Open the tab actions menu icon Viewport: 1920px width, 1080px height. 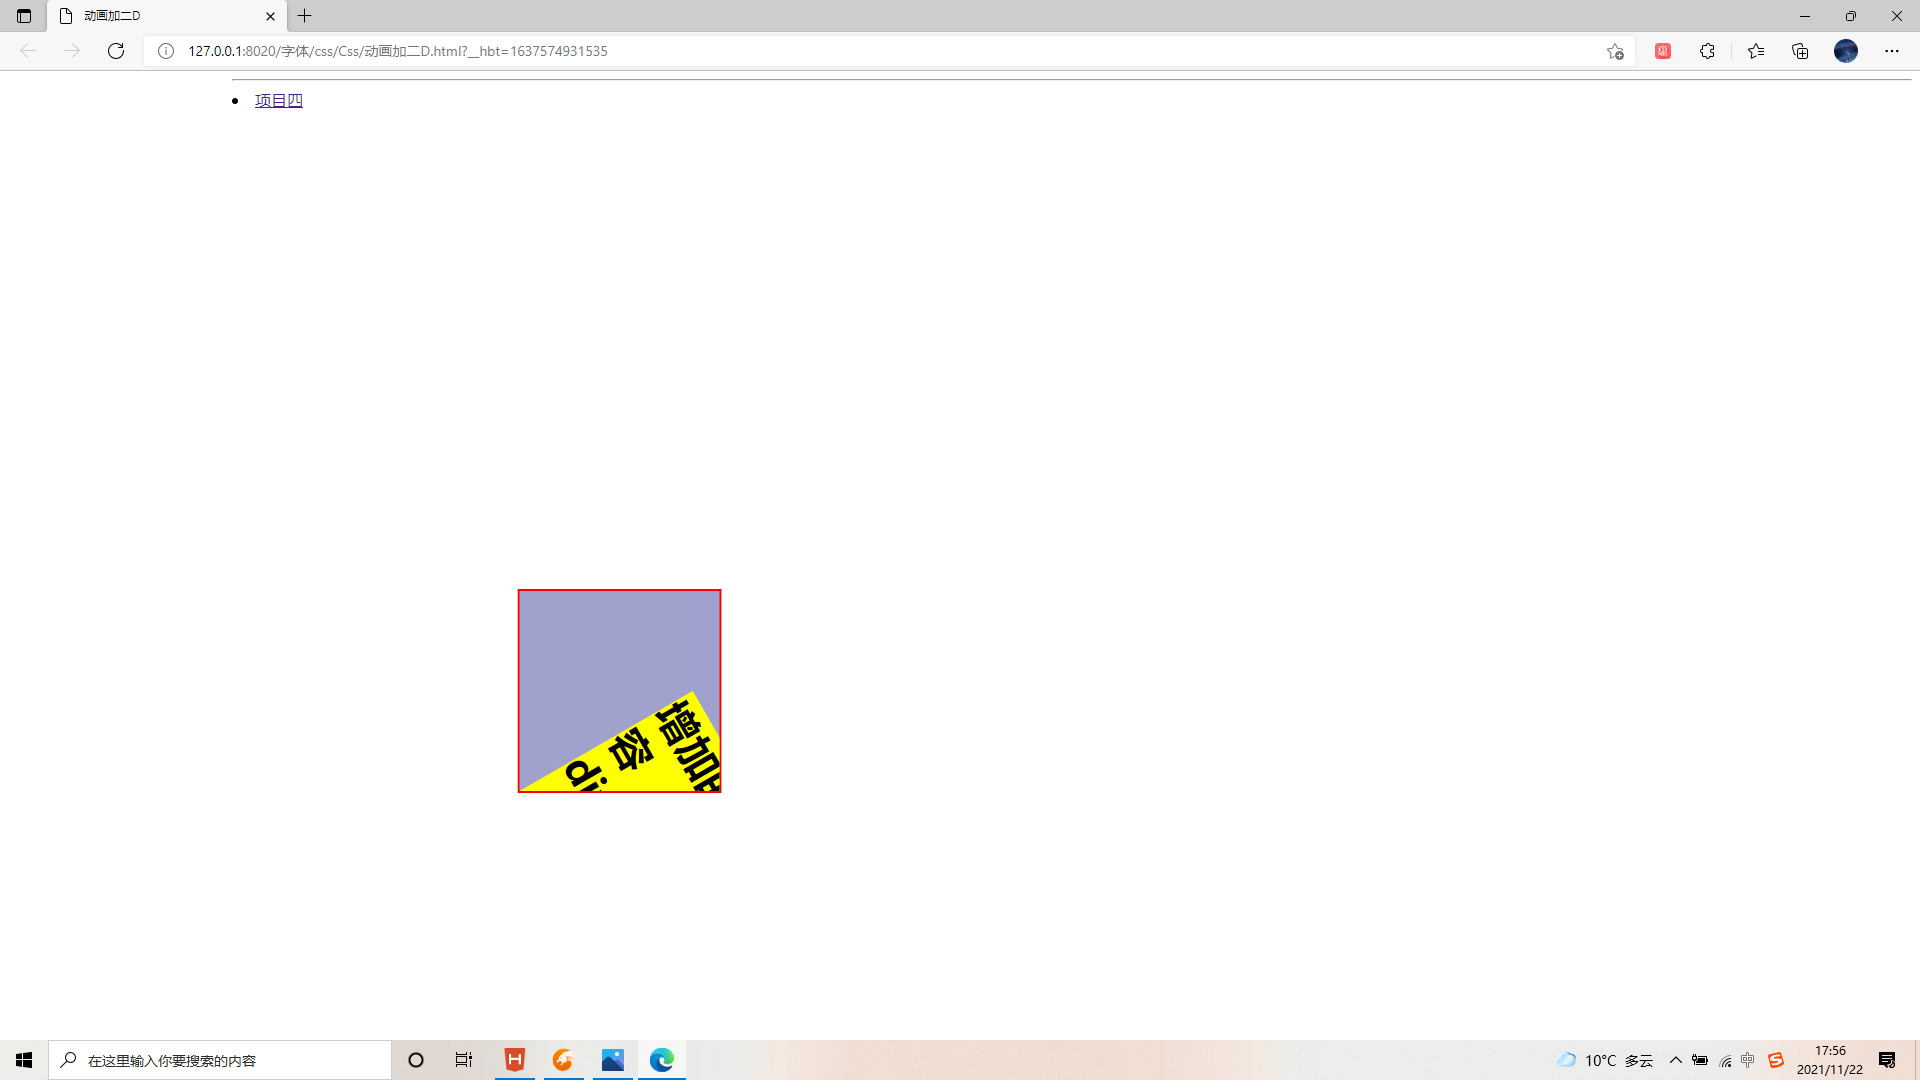point(24,16)
